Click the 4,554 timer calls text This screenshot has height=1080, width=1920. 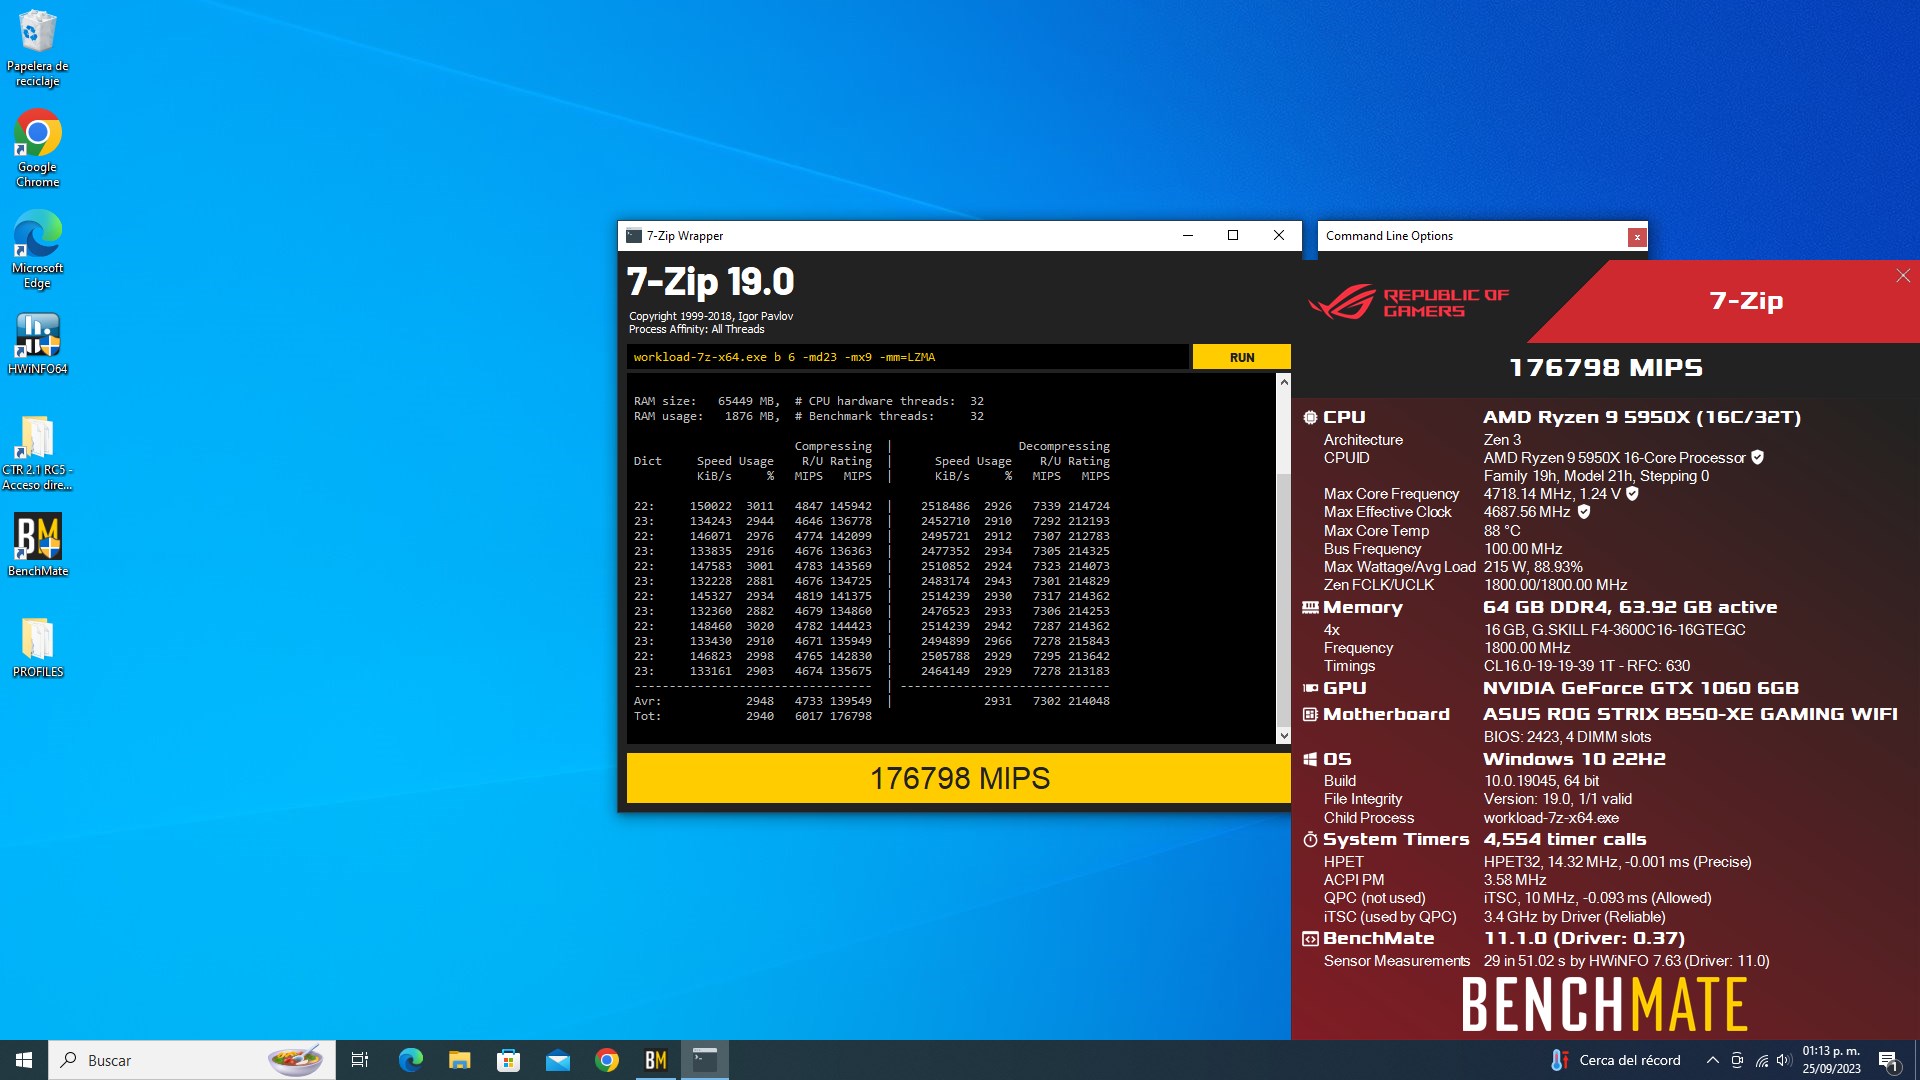[1564, 839]
